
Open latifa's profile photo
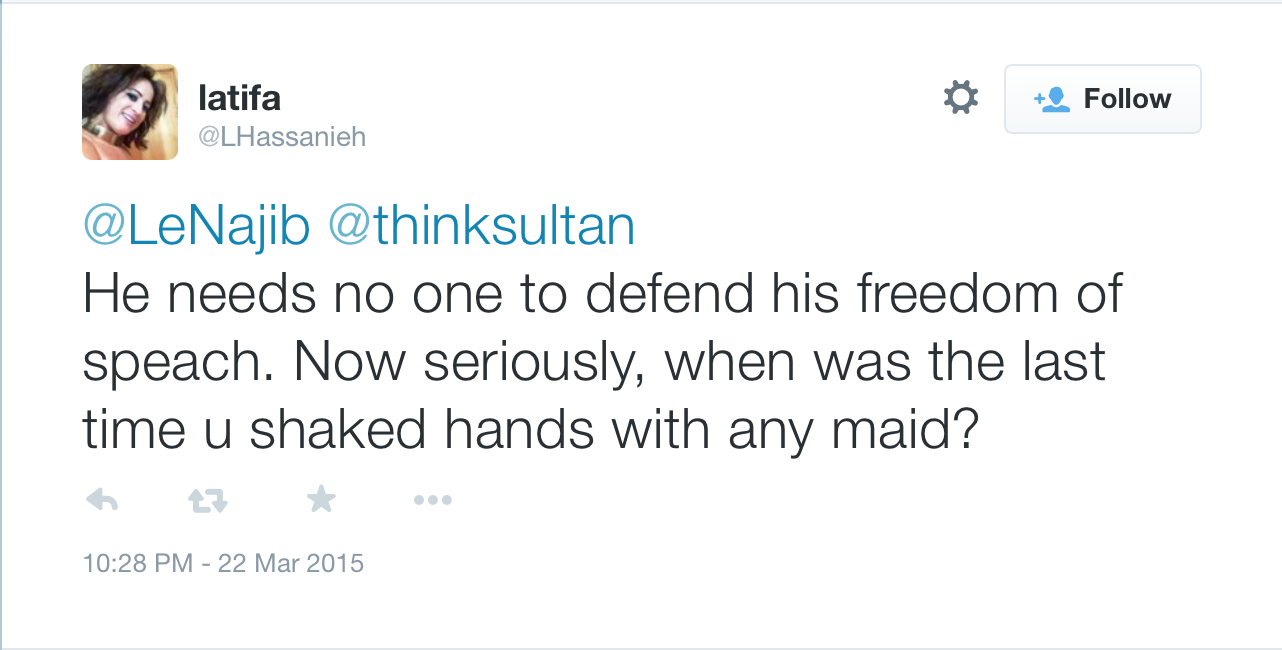[130, 112]
